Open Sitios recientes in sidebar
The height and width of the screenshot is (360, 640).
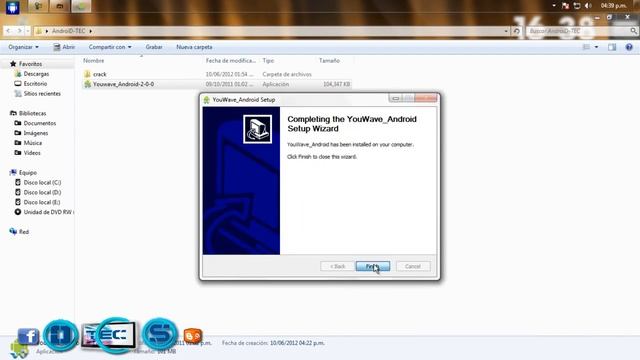point(42,93)
